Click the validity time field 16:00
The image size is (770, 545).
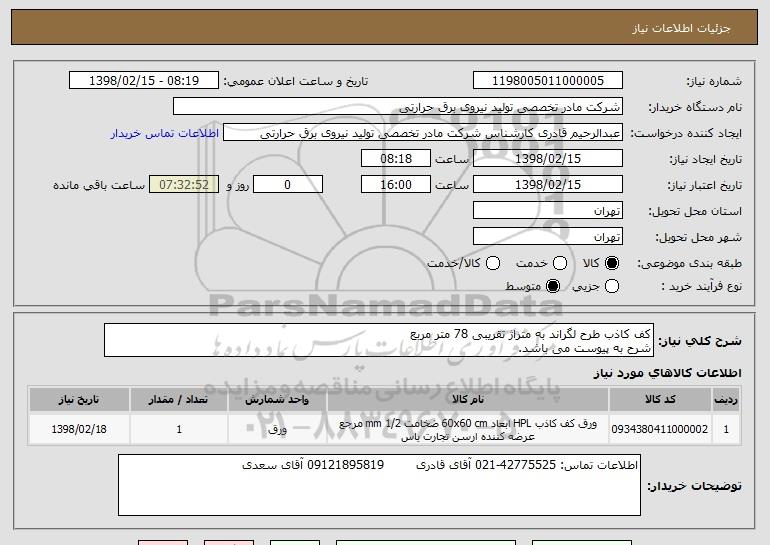(x=396, y=185)
